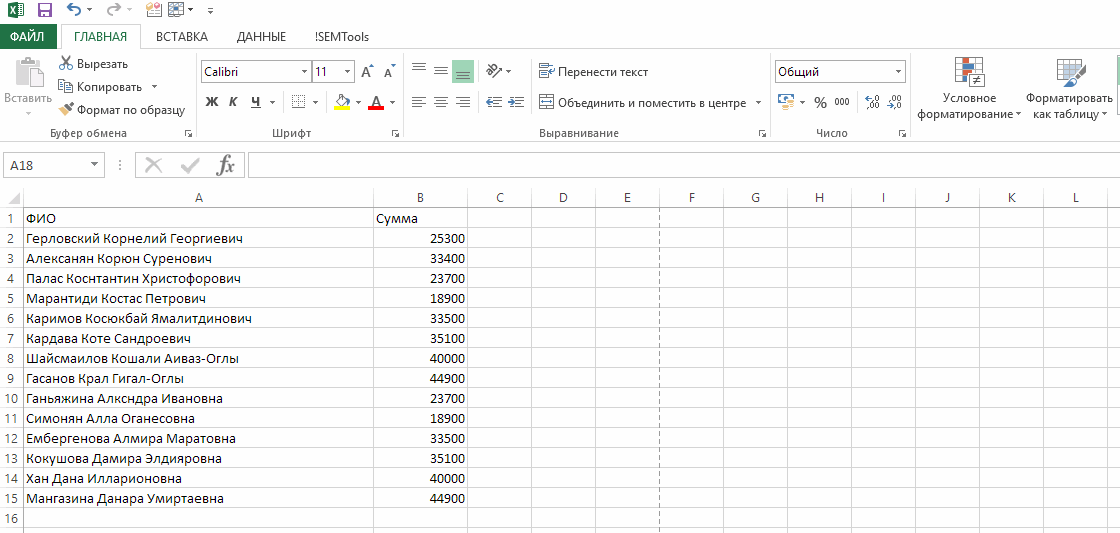Open the Calibri font name dropdown

pos(305,71)
